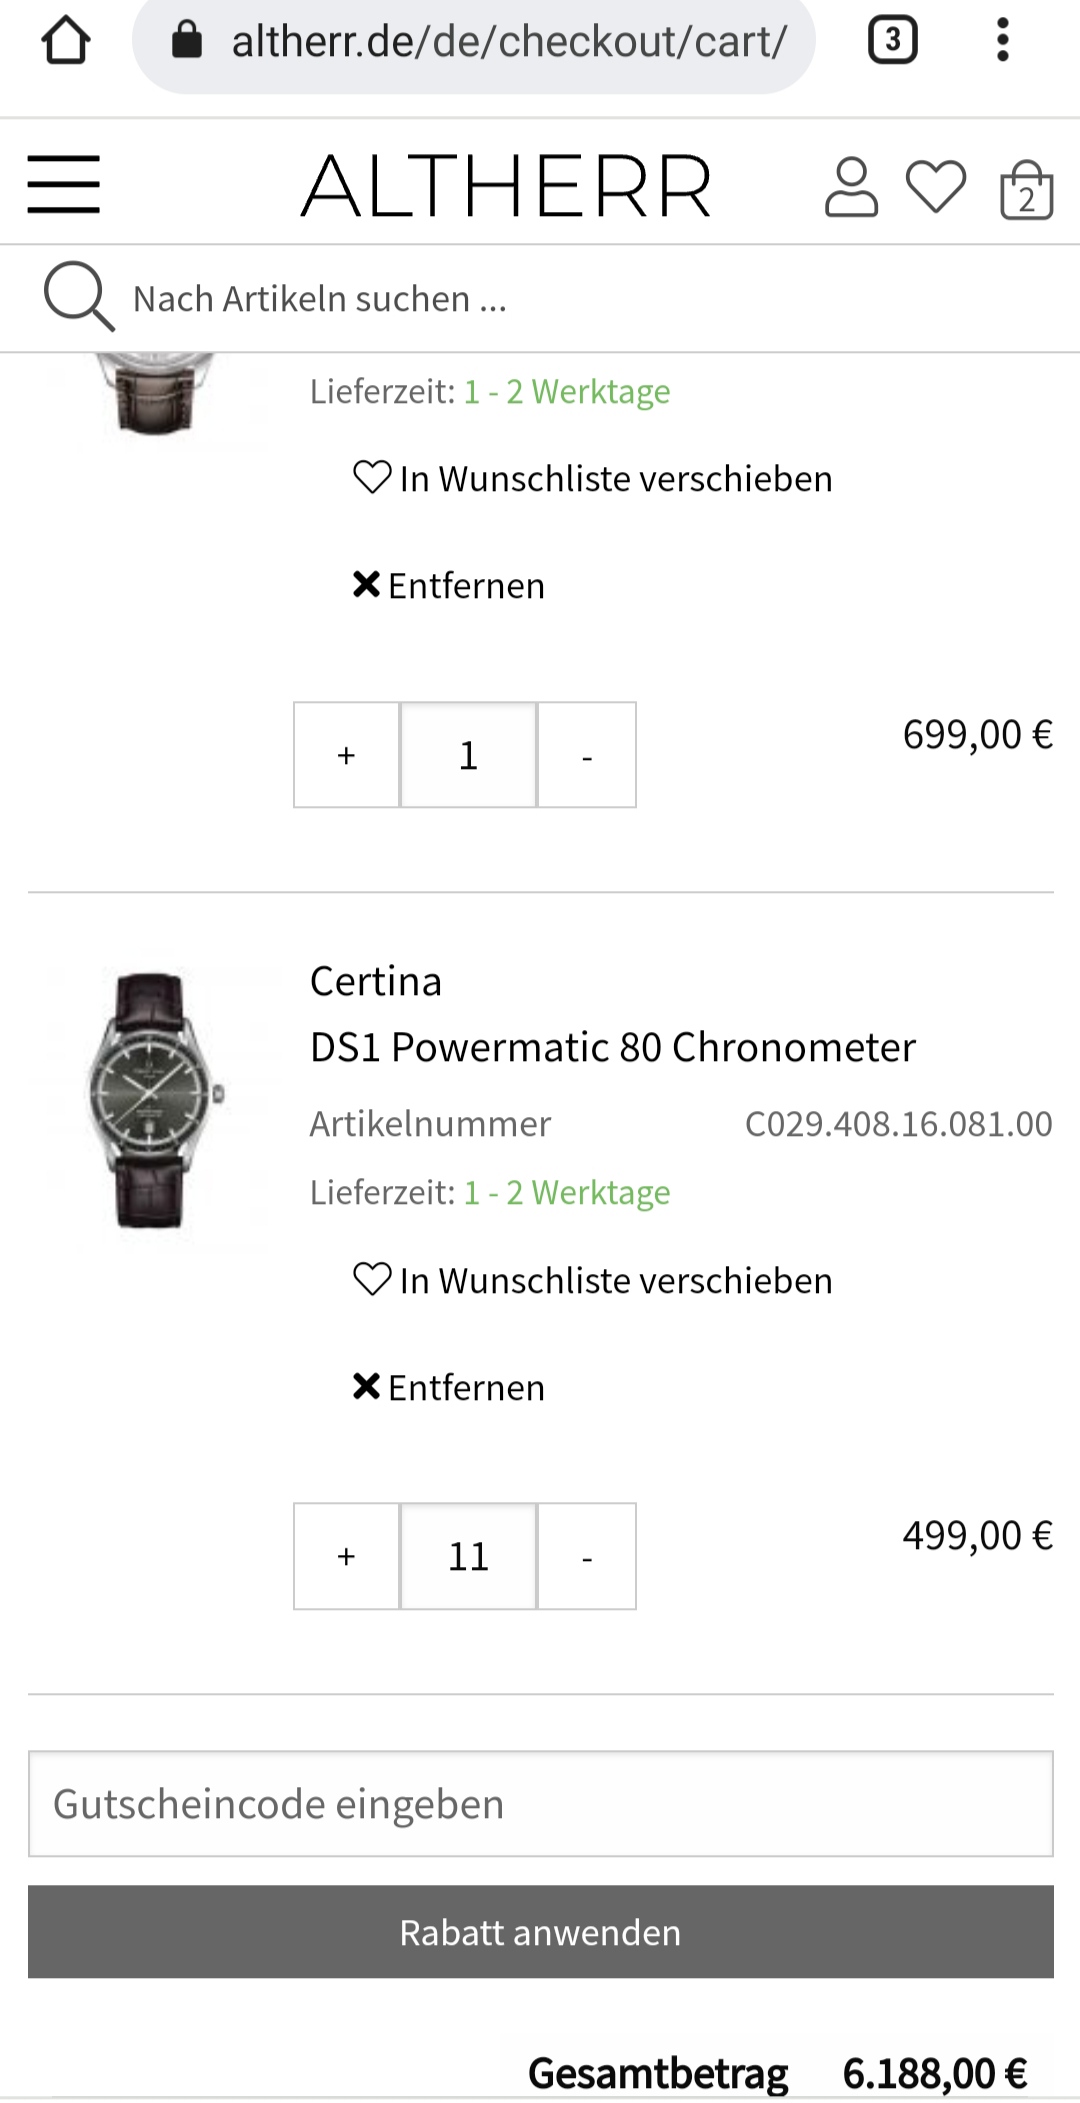Focus the Gutscheincode eingeben field
The width and height of the screenshot is (1080, 2103).
coord(540,1804)
